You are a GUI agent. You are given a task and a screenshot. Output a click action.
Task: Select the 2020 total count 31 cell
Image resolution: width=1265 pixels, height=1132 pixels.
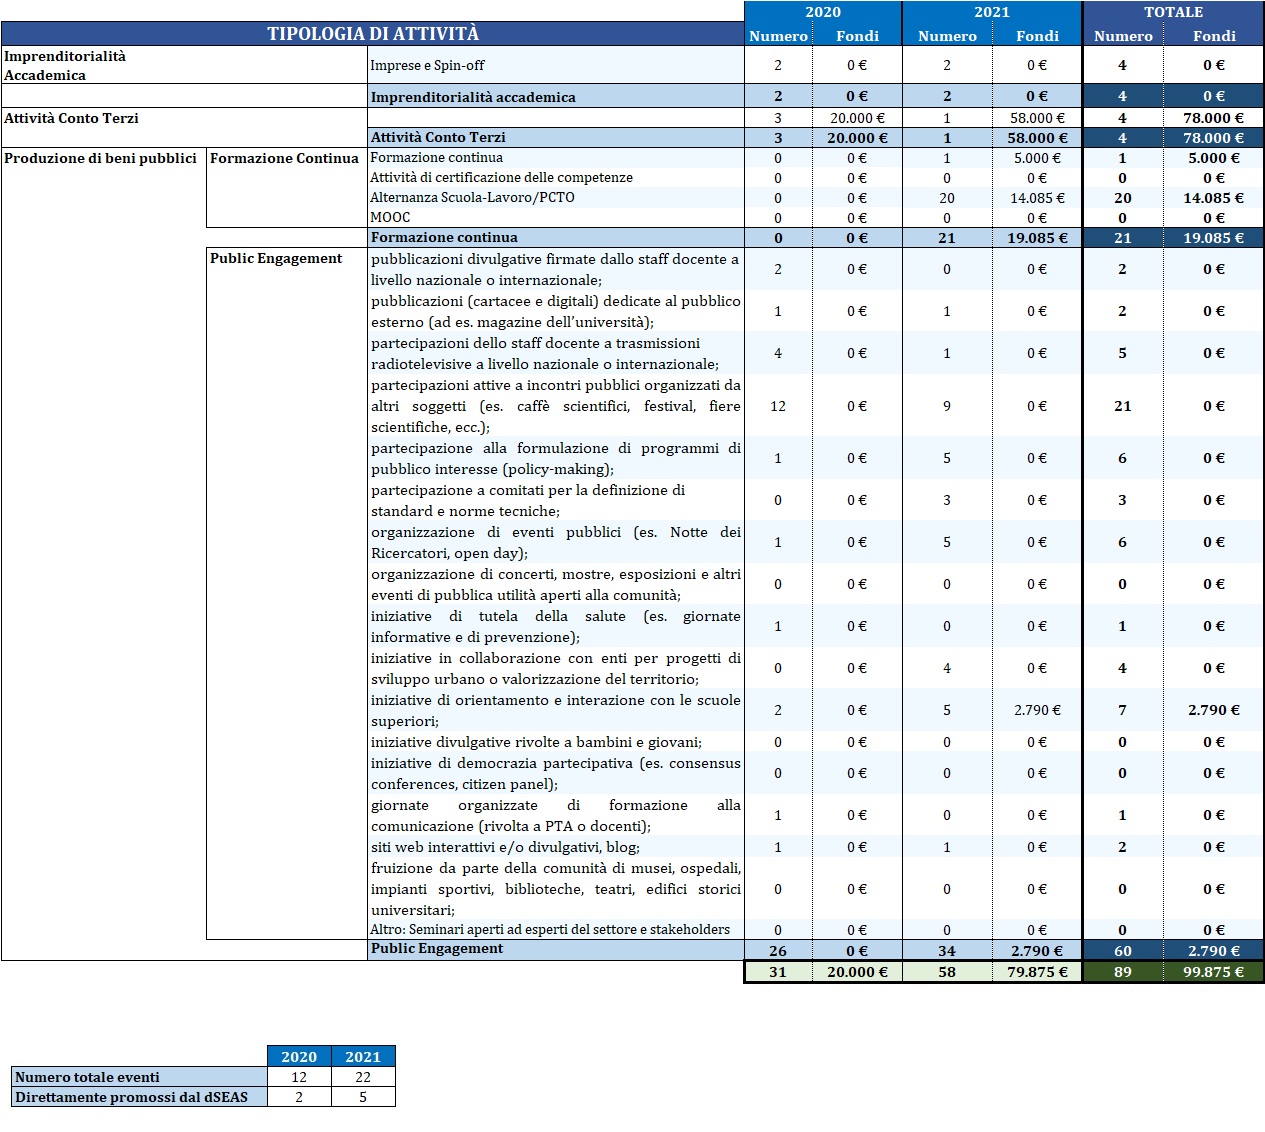tap(777, 972)
